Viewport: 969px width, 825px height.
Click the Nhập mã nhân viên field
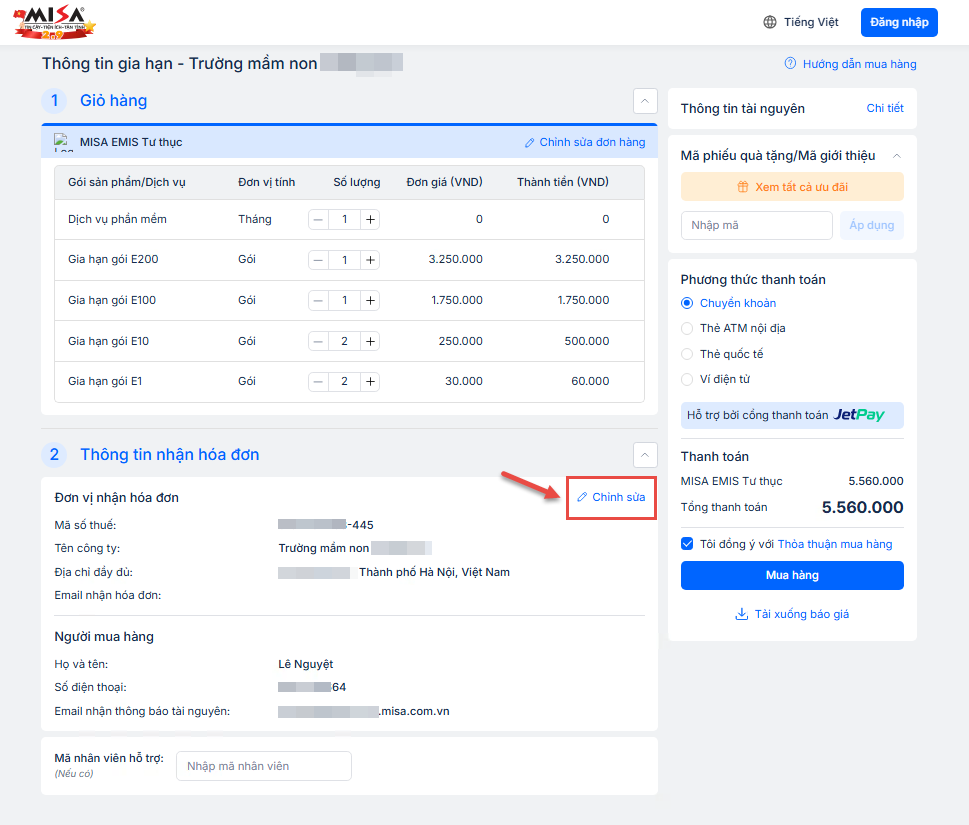(264, 766)
